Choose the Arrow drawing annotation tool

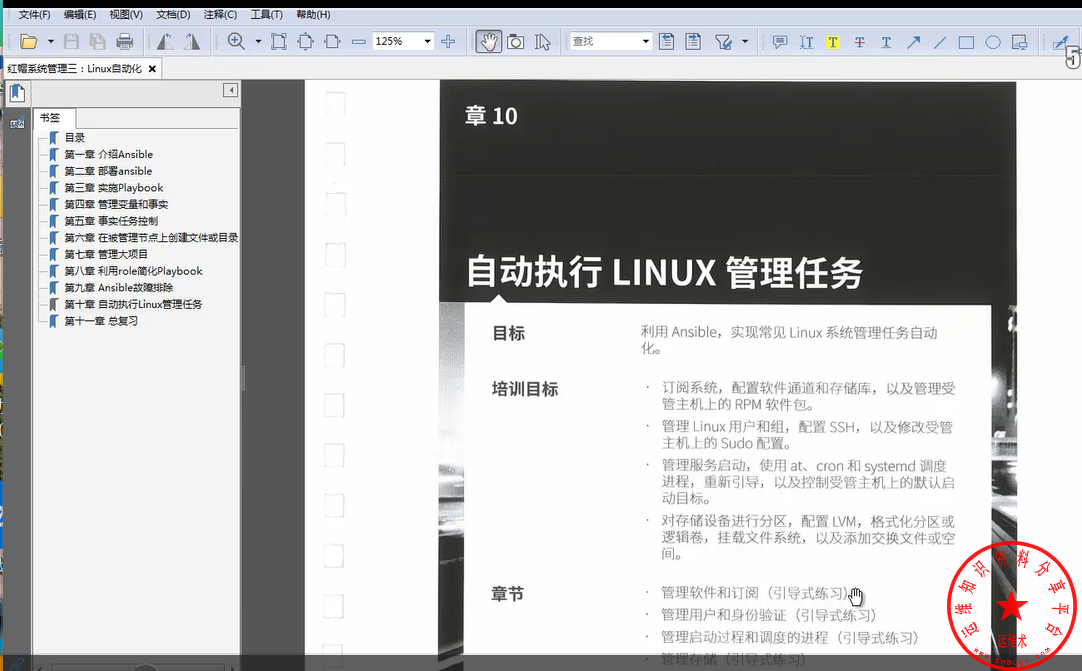[x=913, y=42]
